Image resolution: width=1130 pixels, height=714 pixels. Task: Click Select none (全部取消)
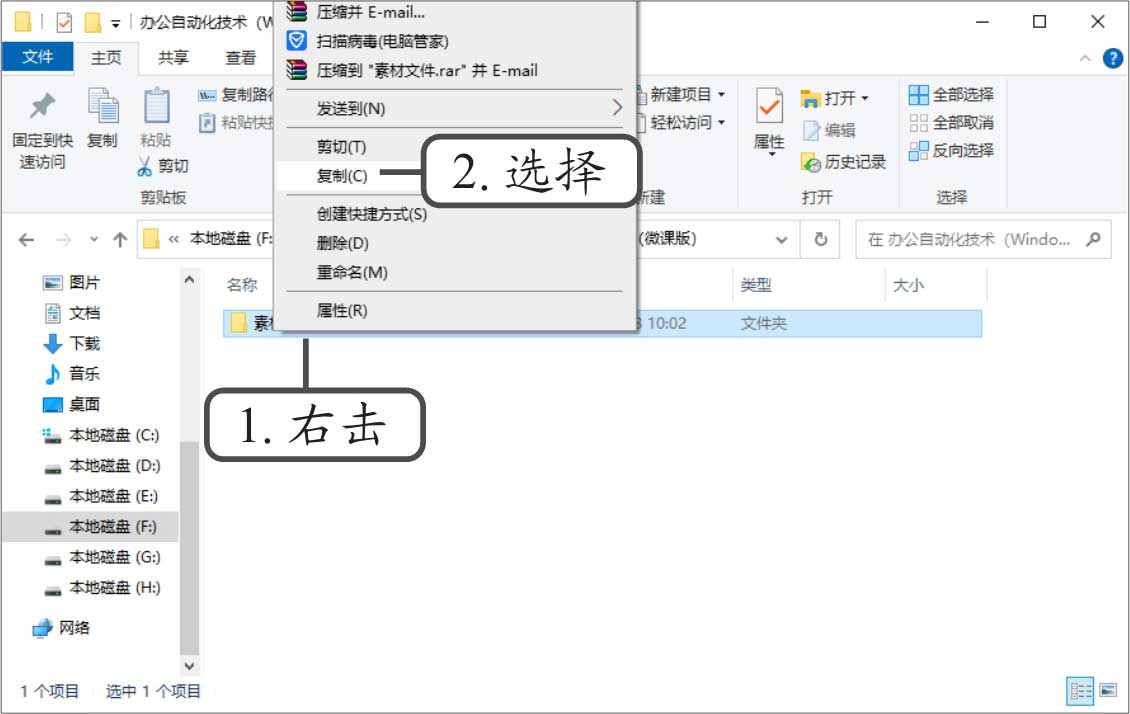951,122
